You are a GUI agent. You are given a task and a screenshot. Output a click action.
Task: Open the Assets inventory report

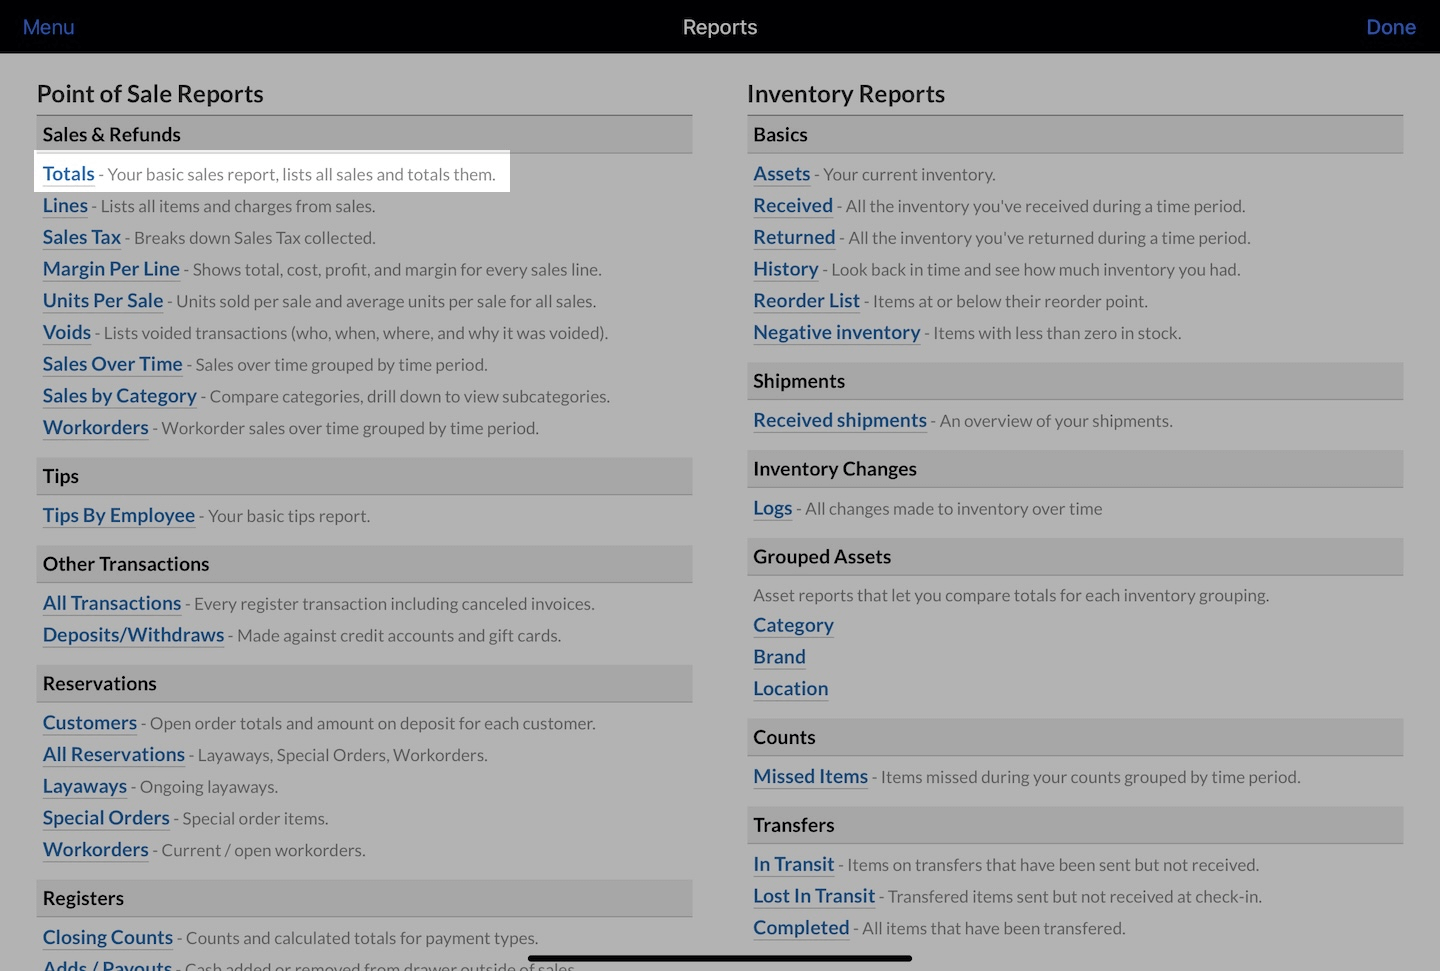coord(781,174)
